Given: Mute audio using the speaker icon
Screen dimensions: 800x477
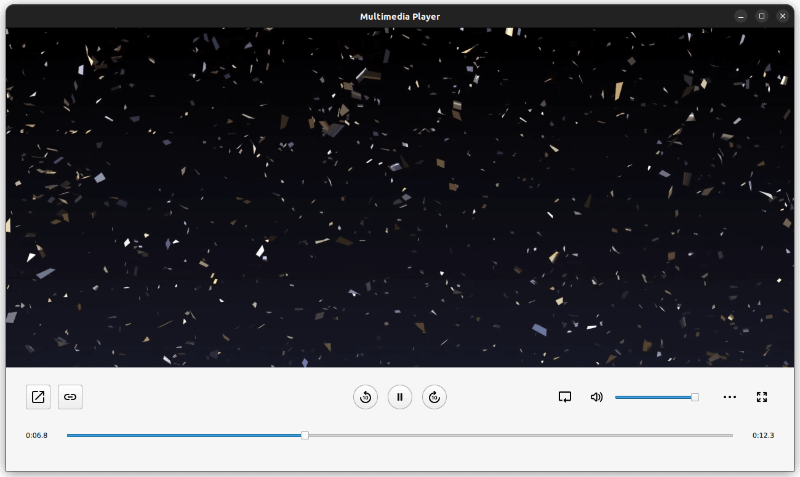Looking at the screenshot, I should coord(597,397).
